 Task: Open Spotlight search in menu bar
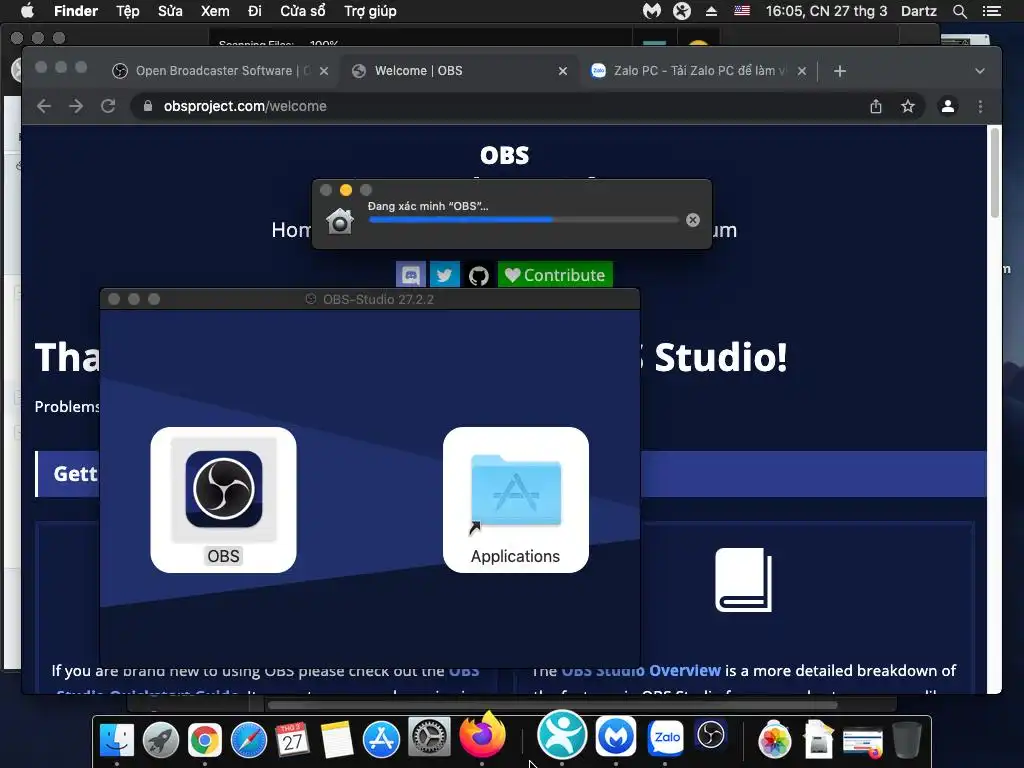(959, 11)
